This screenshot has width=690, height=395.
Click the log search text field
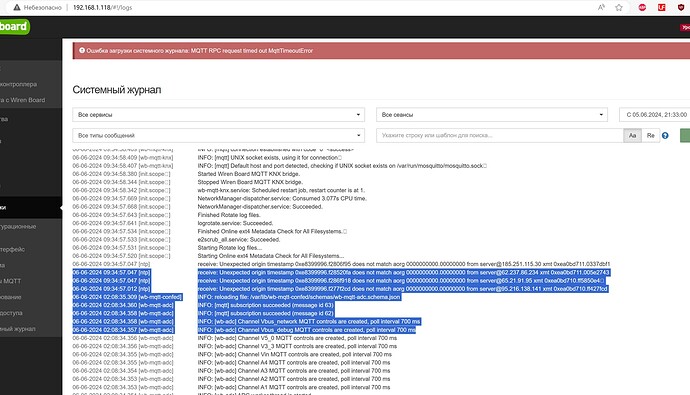pos(500,135)
